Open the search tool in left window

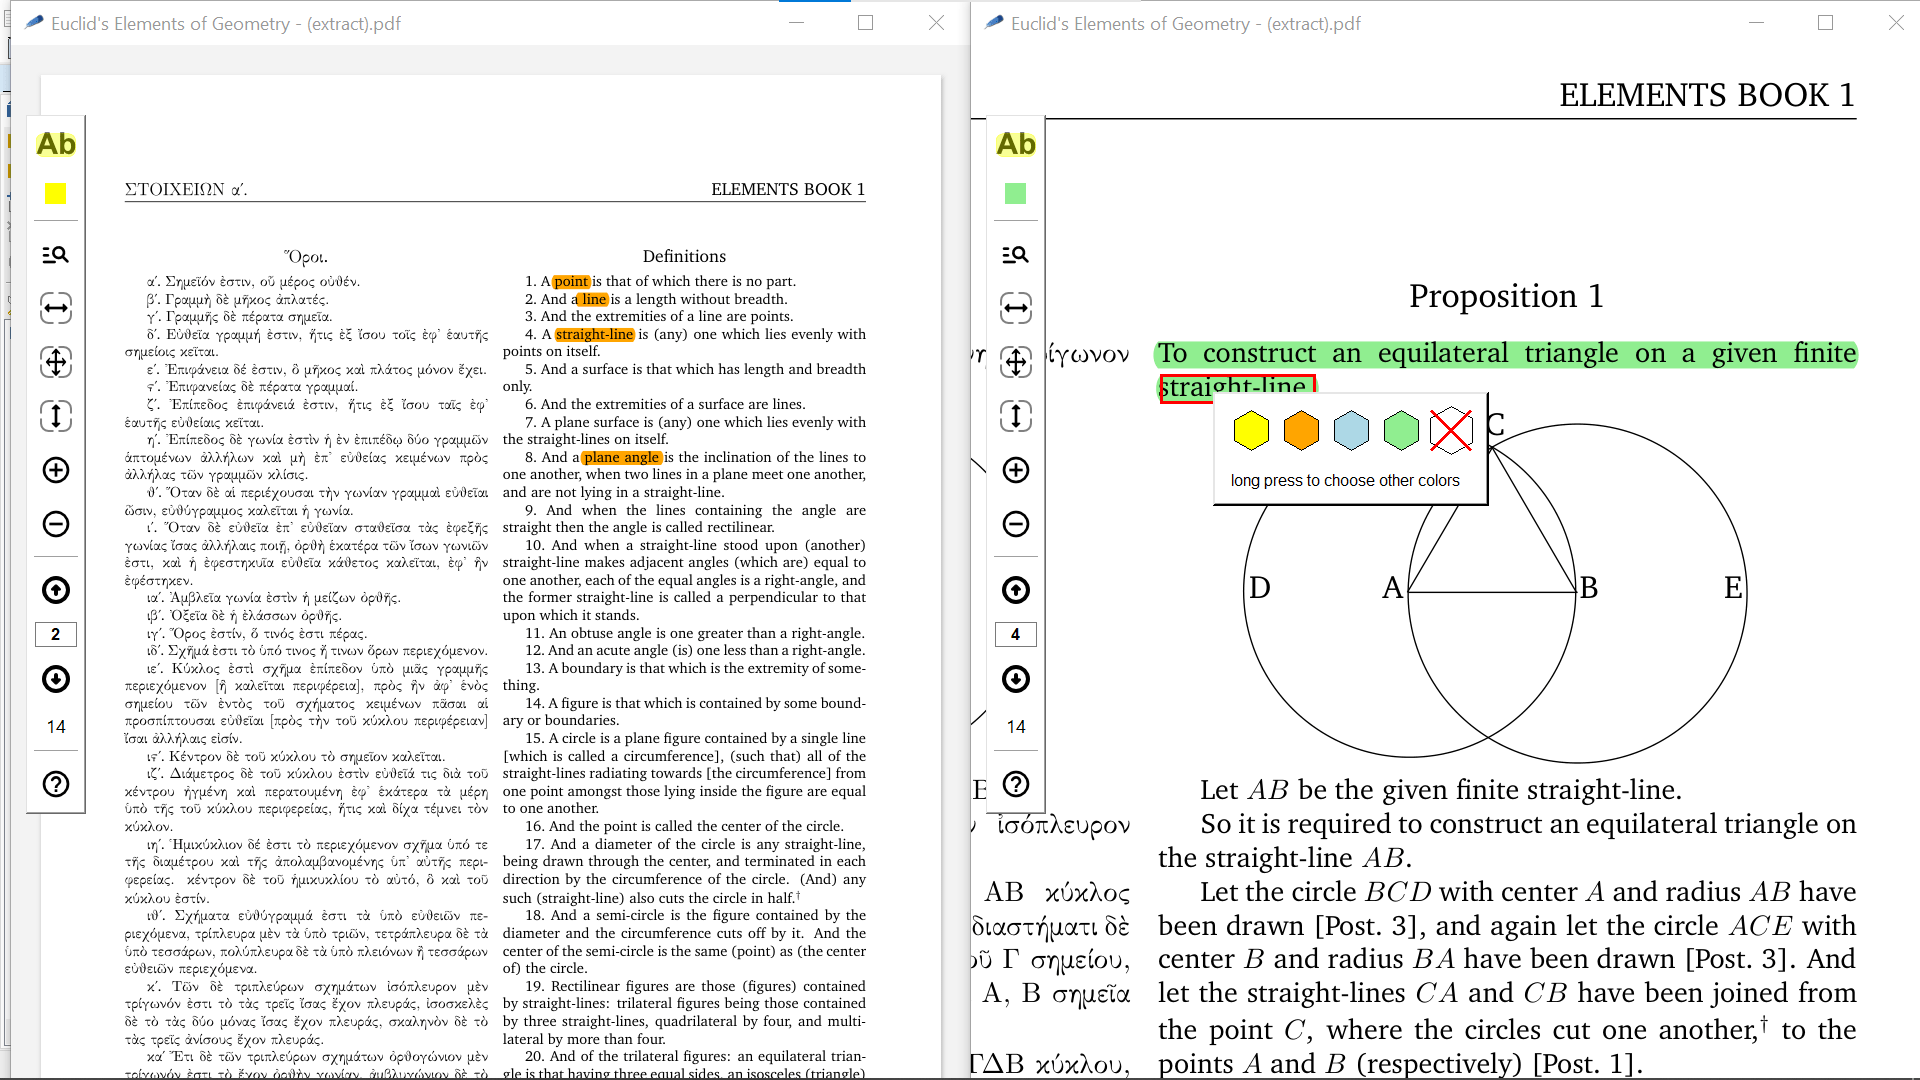(x=56, y=255)
